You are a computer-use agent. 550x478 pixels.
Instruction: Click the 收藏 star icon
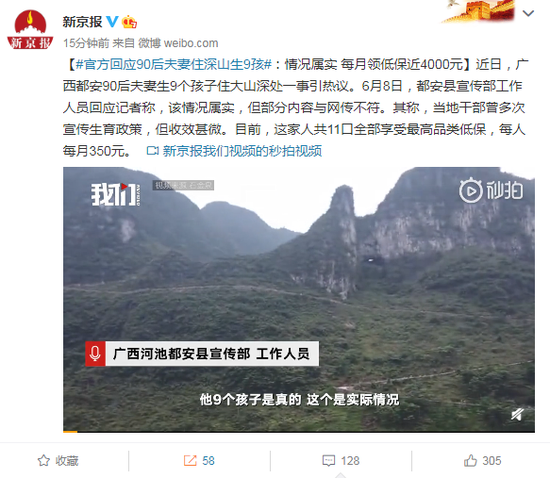(x=44, y=460)
